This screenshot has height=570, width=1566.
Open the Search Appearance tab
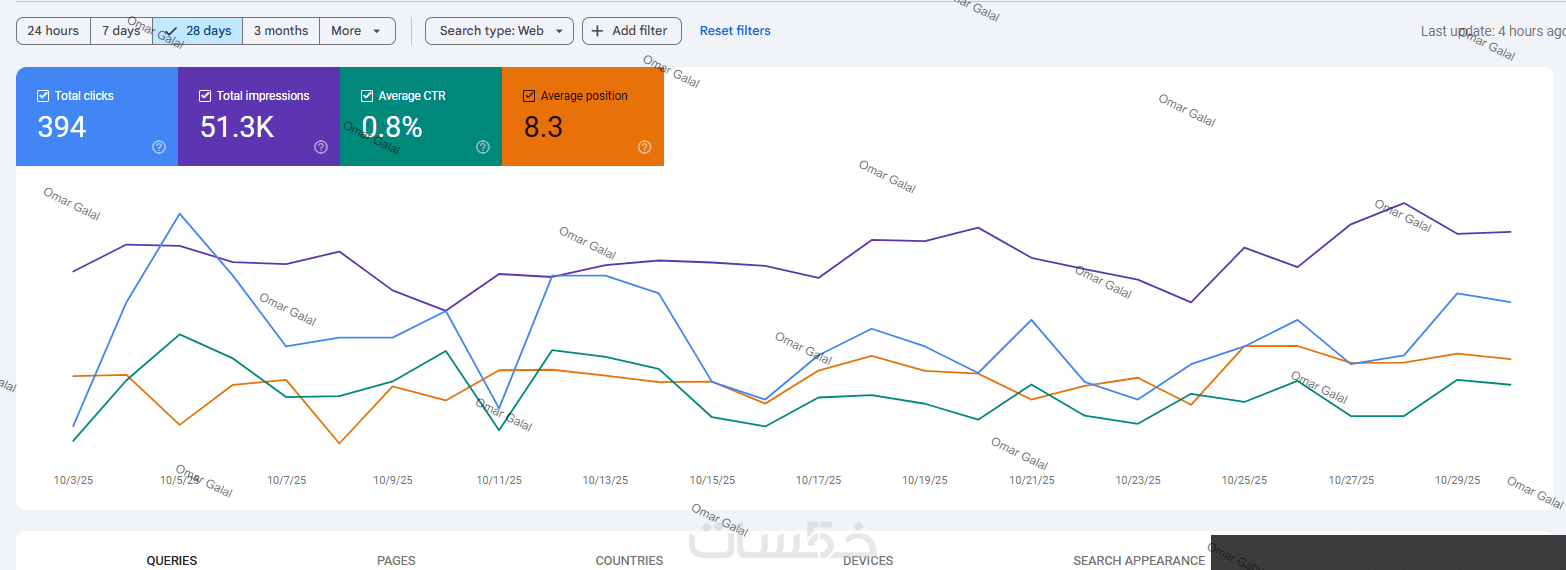tap(1139, 560)
